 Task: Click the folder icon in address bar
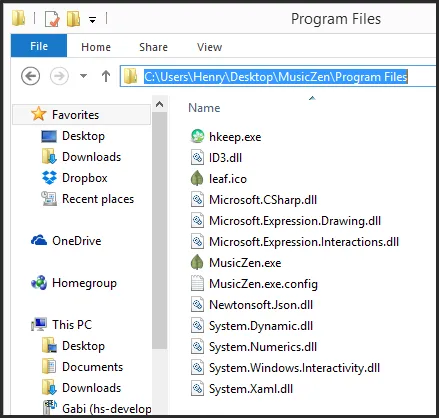[130, 76]
